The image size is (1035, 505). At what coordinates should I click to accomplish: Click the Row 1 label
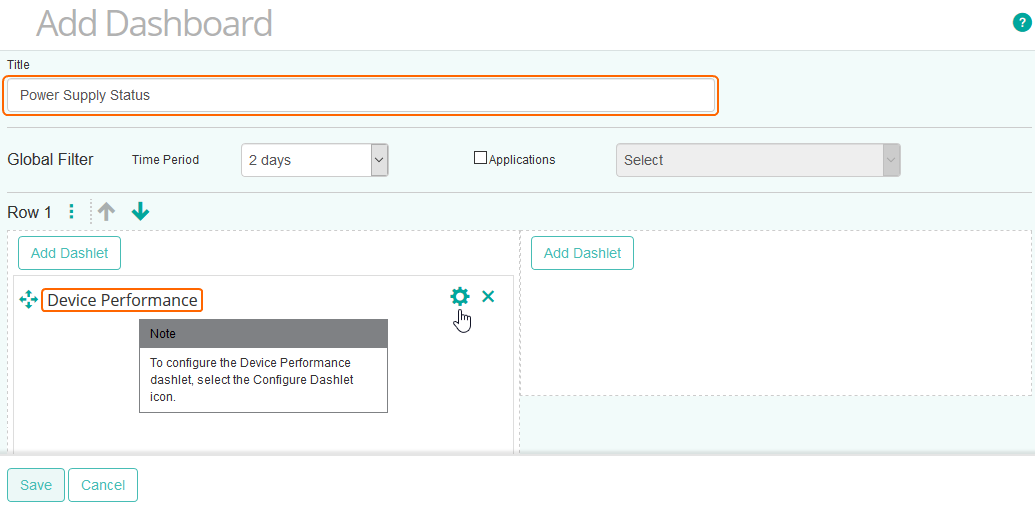click(29, 212)
